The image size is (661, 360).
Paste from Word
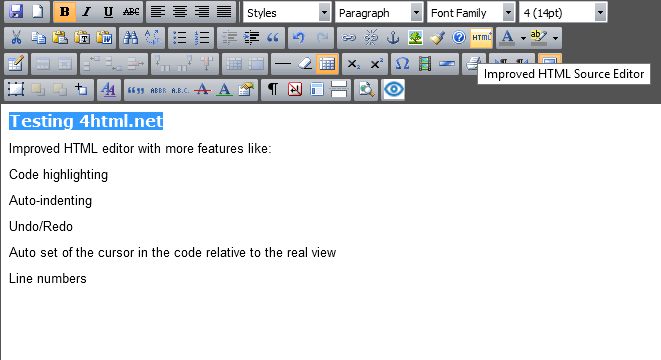pyautogui.click(x=104, y=38)
